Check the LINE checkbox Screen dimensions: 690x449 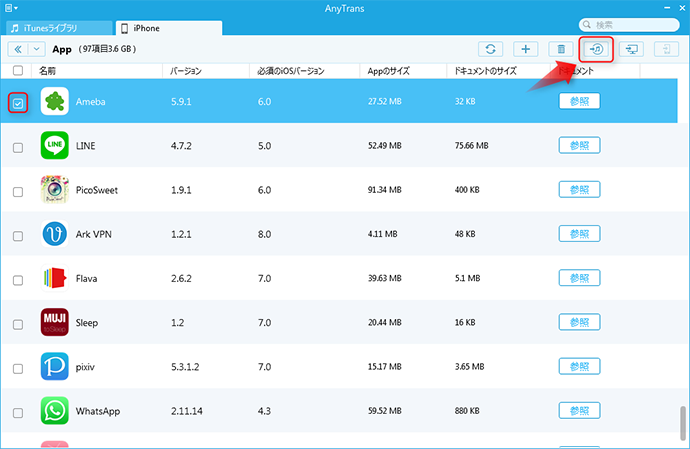[18, 147]
